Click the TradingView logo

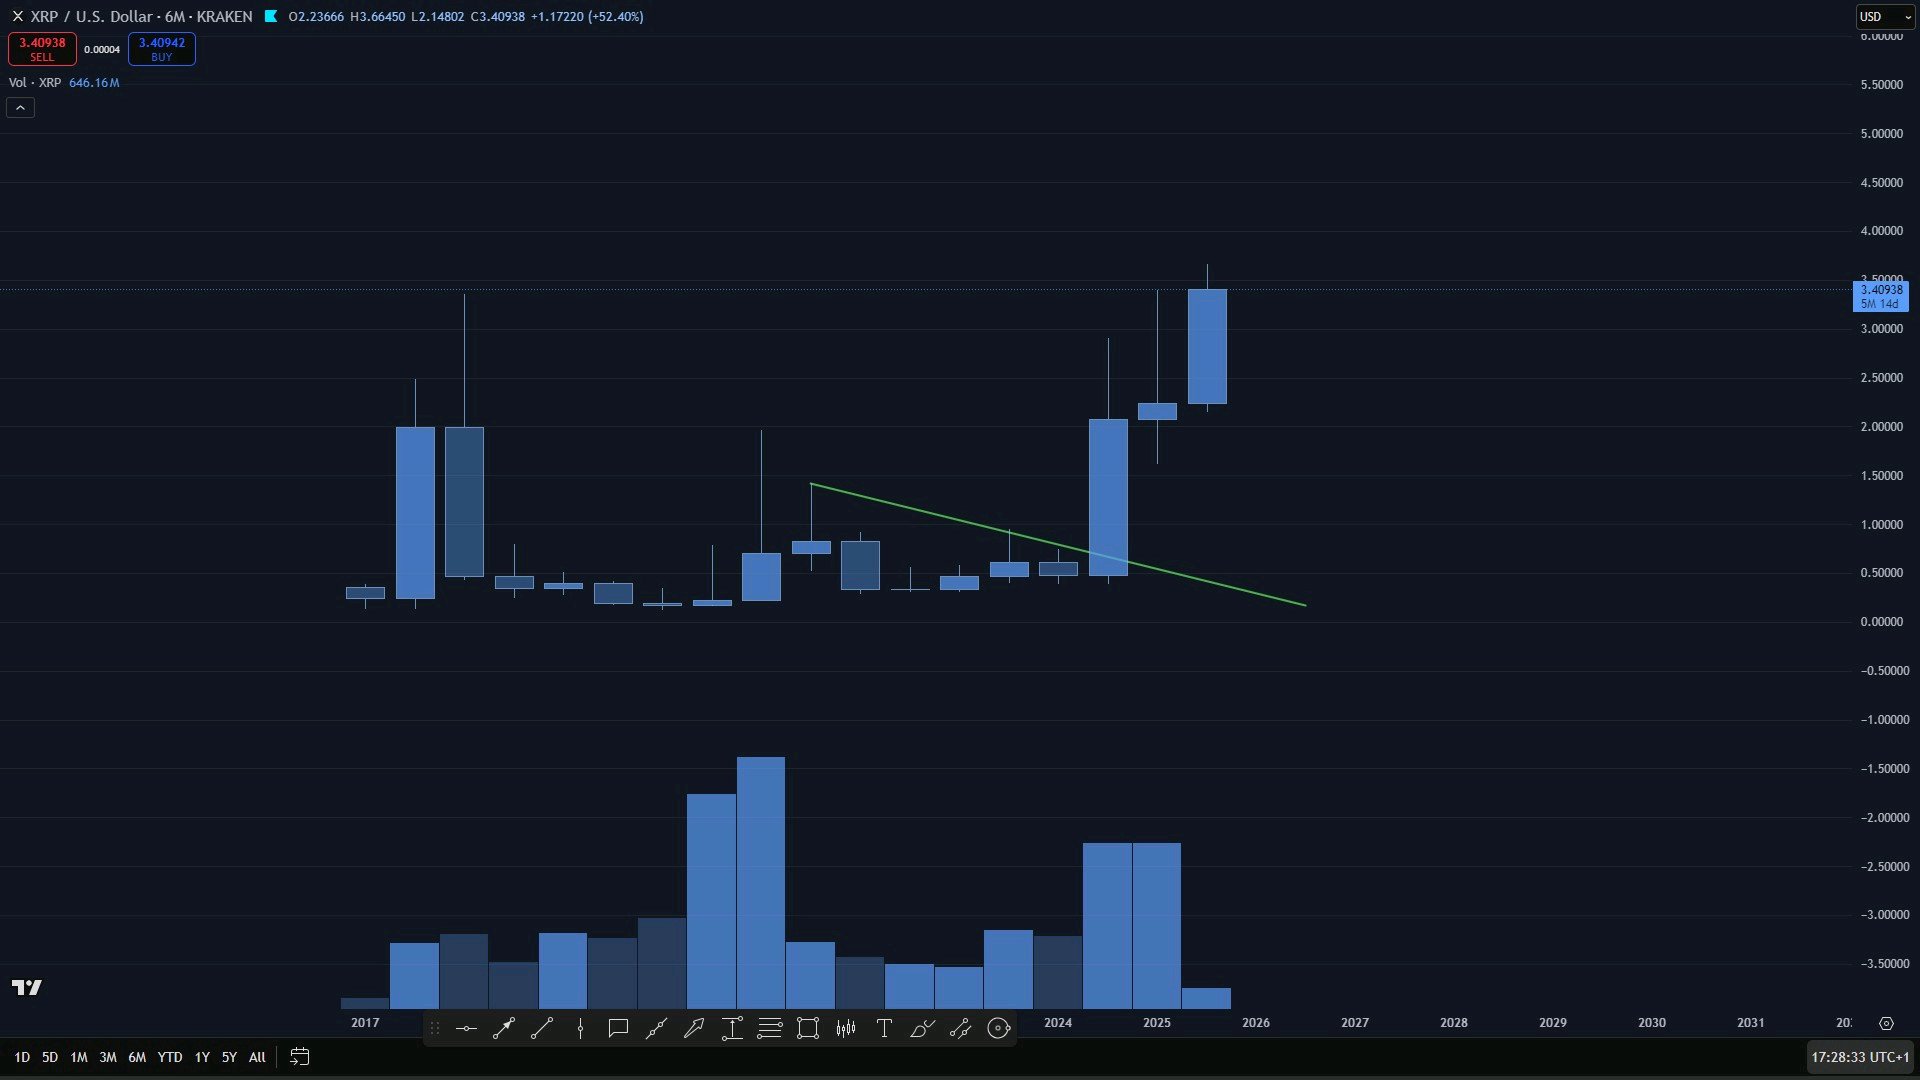coord(27,988)
